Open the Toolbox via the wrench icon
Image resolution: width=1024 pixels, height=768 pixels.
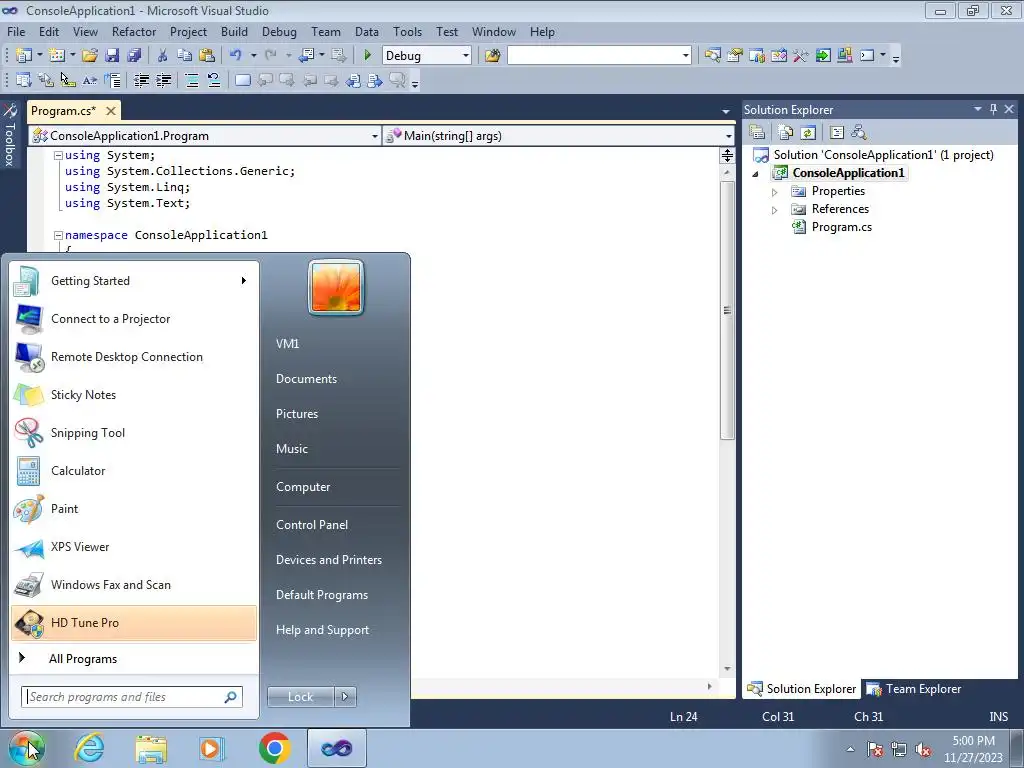(801, 56)
